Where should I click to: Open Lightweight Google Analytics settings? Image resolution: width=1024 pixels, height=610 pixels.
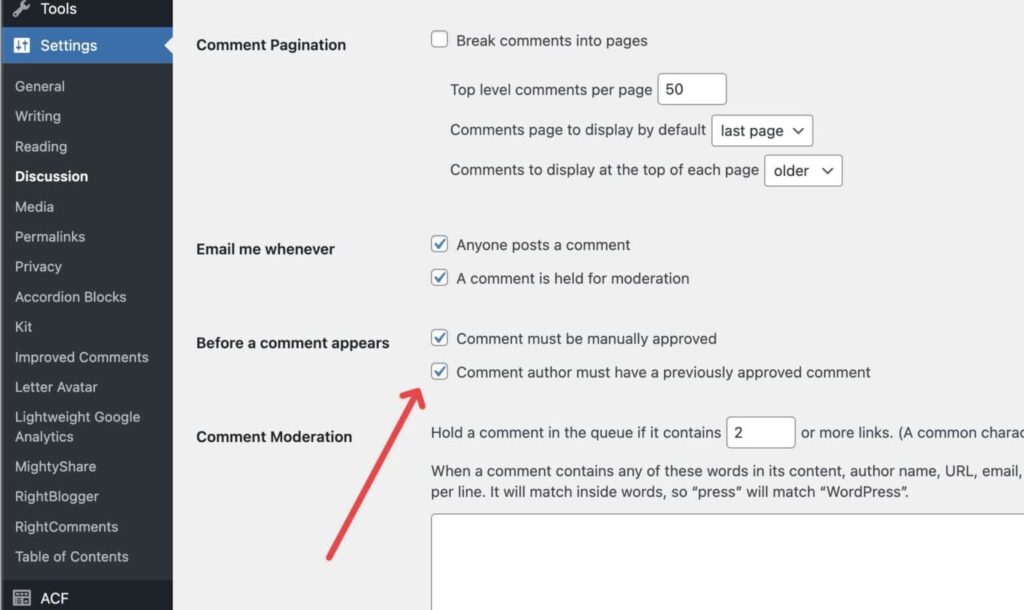[x=77, y=427]
